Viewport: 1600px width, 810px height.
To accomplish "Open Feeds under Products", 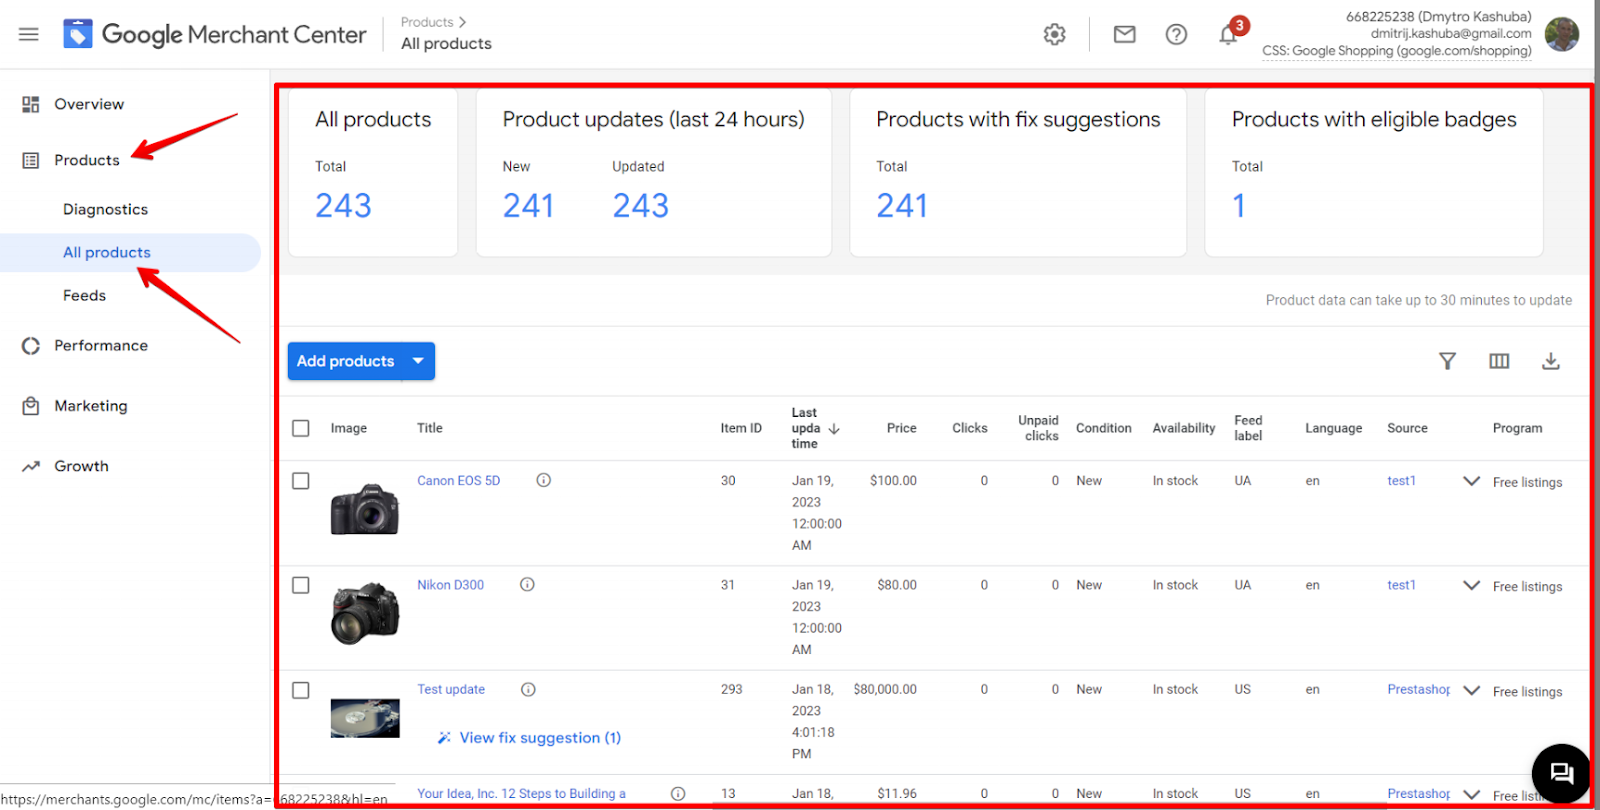I will [84, 295].
